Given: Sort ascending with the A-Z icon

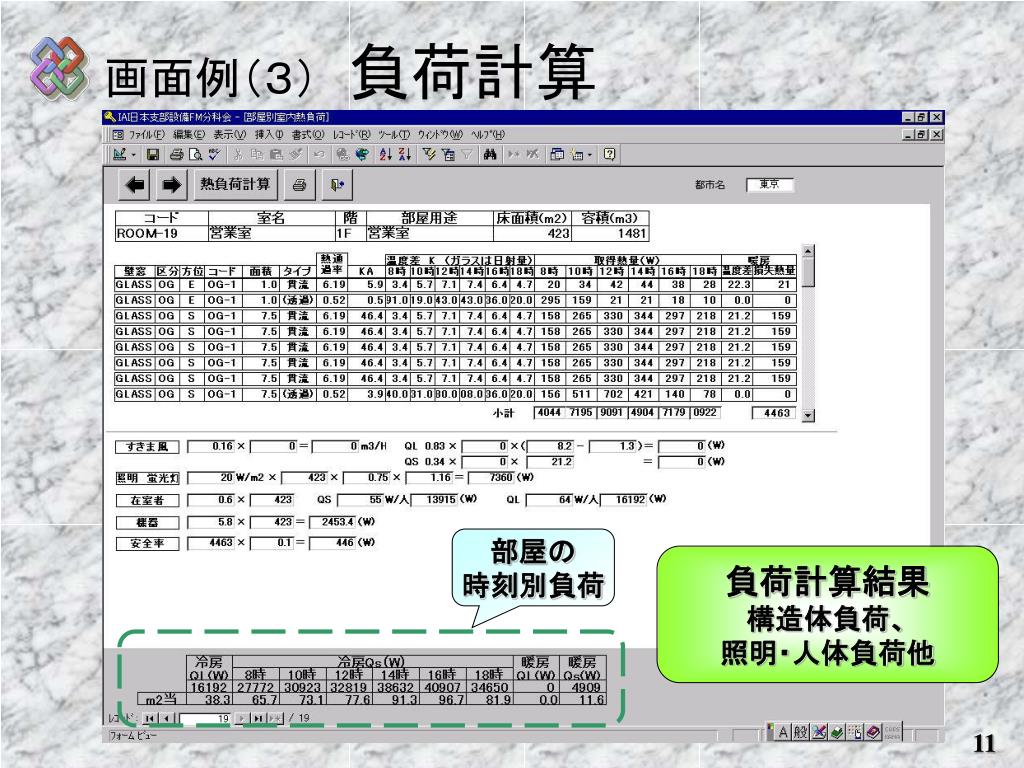Looking at the screenshot, I should coord(386,155).
